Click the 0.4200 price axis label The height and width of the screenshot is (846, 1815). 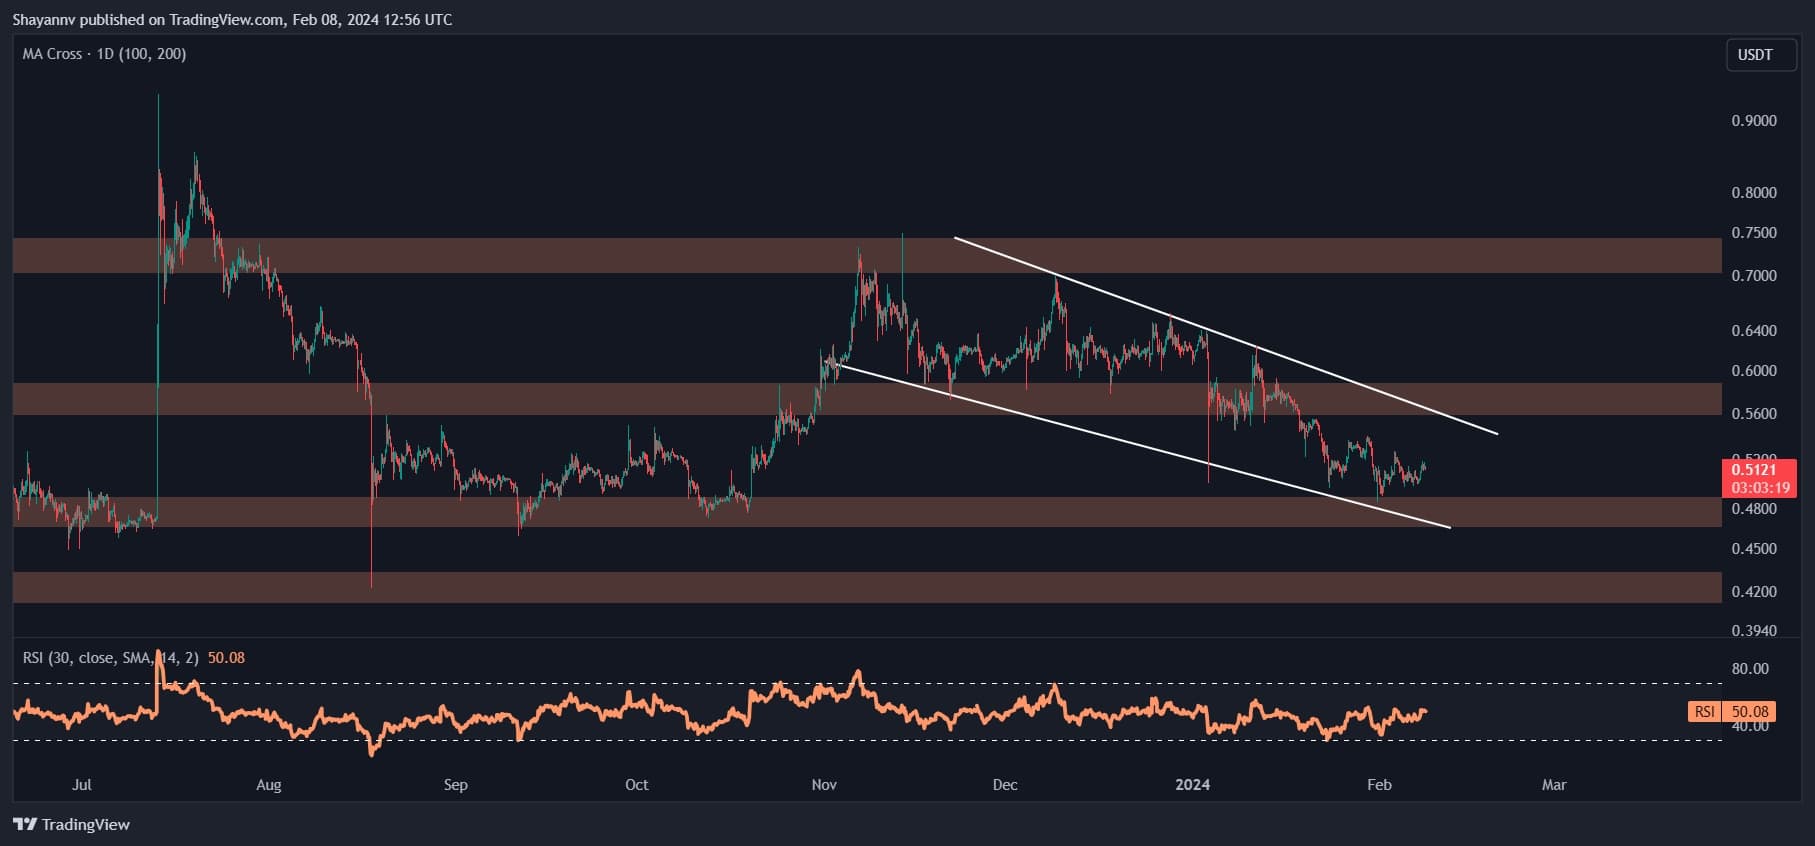point(1754,592)
